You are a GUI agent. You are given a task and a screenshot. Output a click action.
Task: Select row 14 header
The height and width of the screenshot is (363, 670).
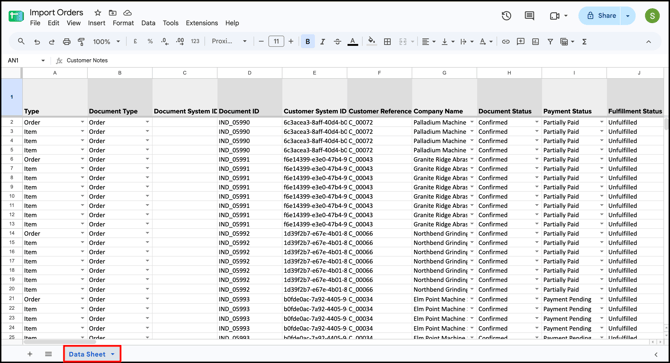[12, 234]
